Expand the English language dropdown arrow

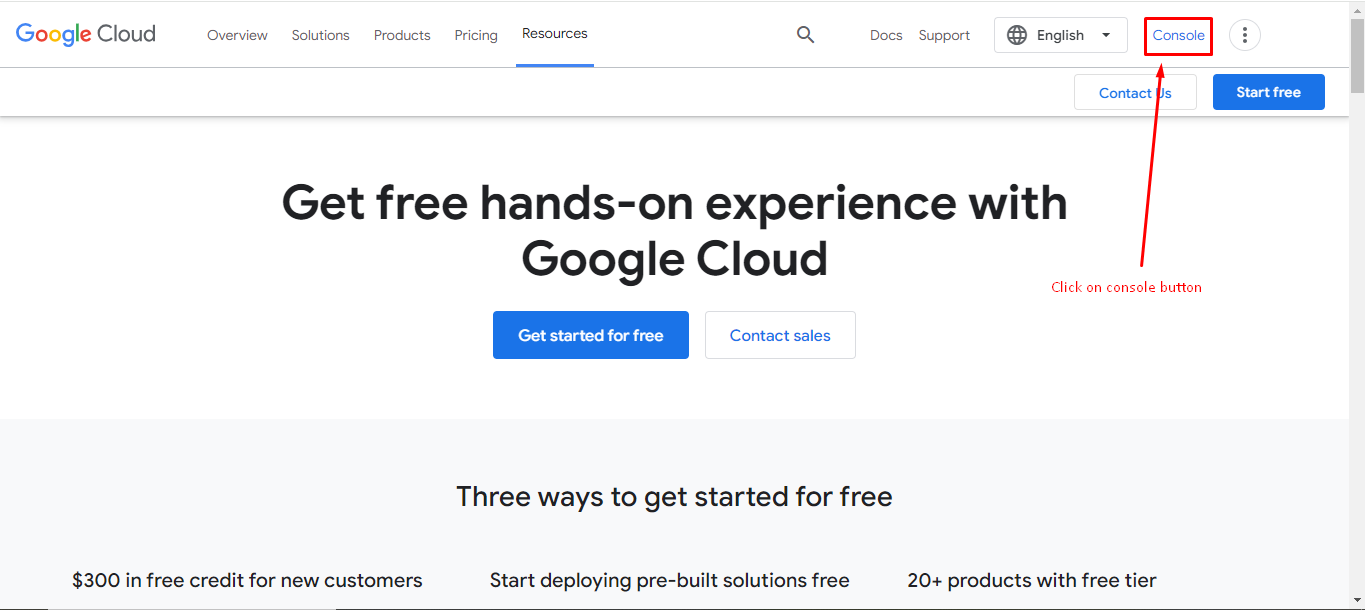click(x=1106, y=35)
